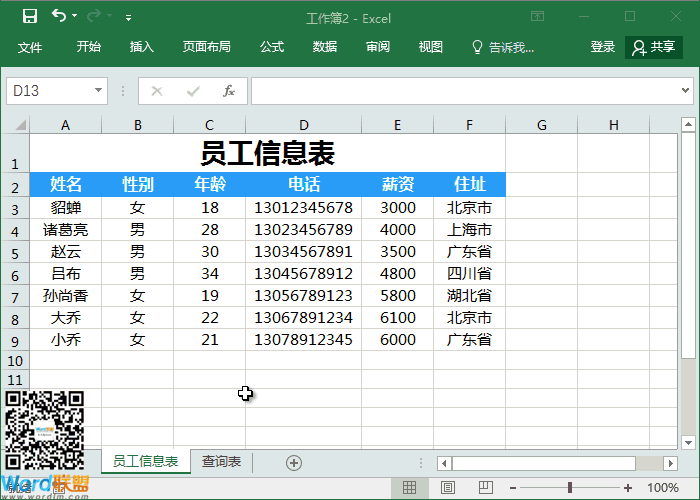700x500 pixels.
Task: Select salary cell 6100
Action: click(397, 318)
